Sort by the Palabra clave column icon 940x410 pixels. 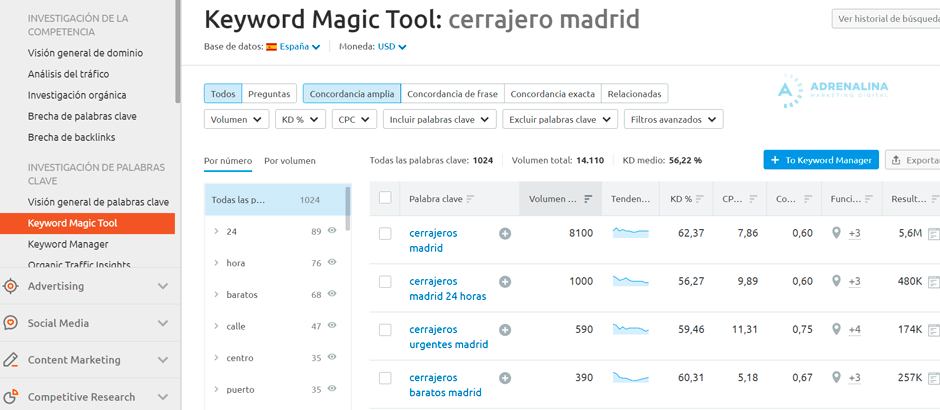[471, 199]
